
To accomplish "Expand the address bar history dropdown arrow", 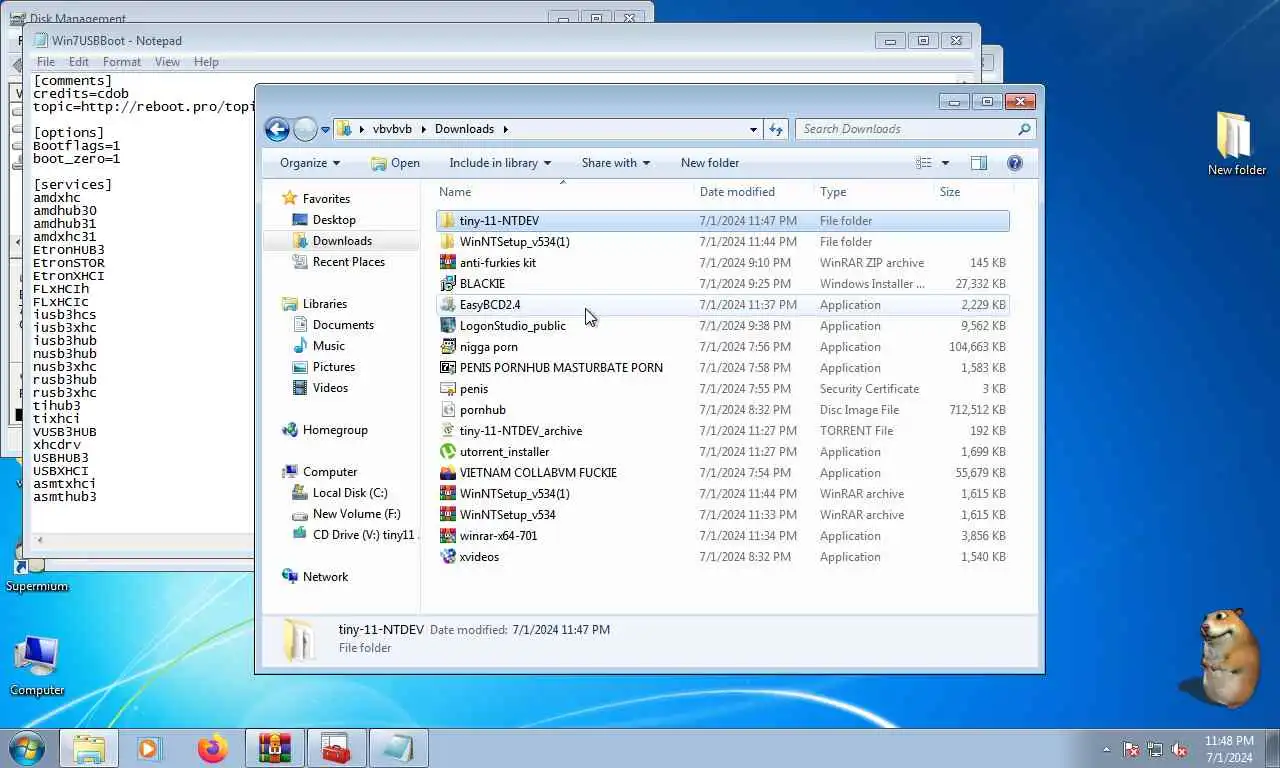I will tap(753, 129).
